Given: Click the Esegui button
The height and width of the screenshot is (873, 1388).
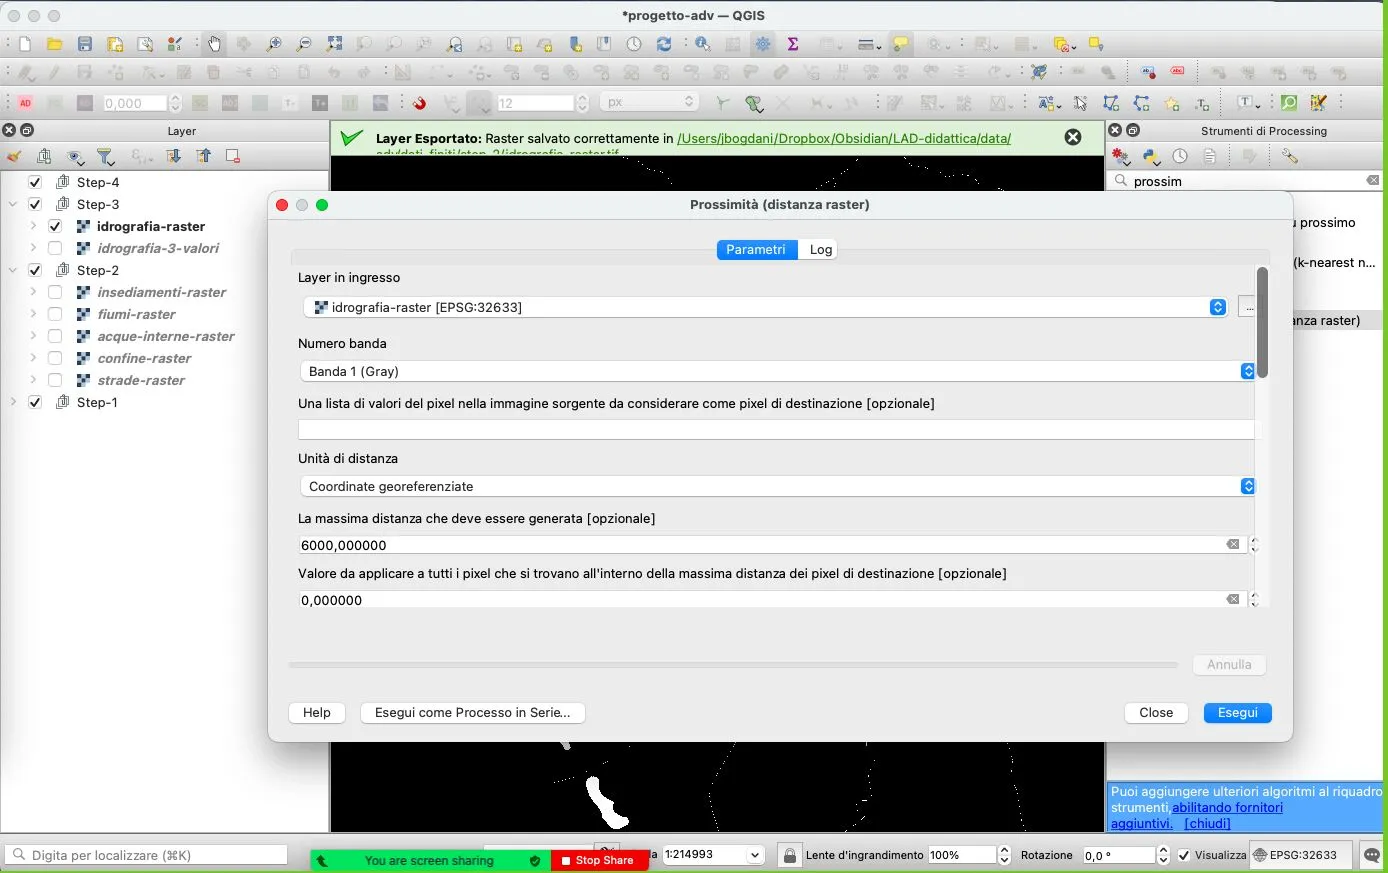Looking at the screenshot, I should click(1237, 713).
